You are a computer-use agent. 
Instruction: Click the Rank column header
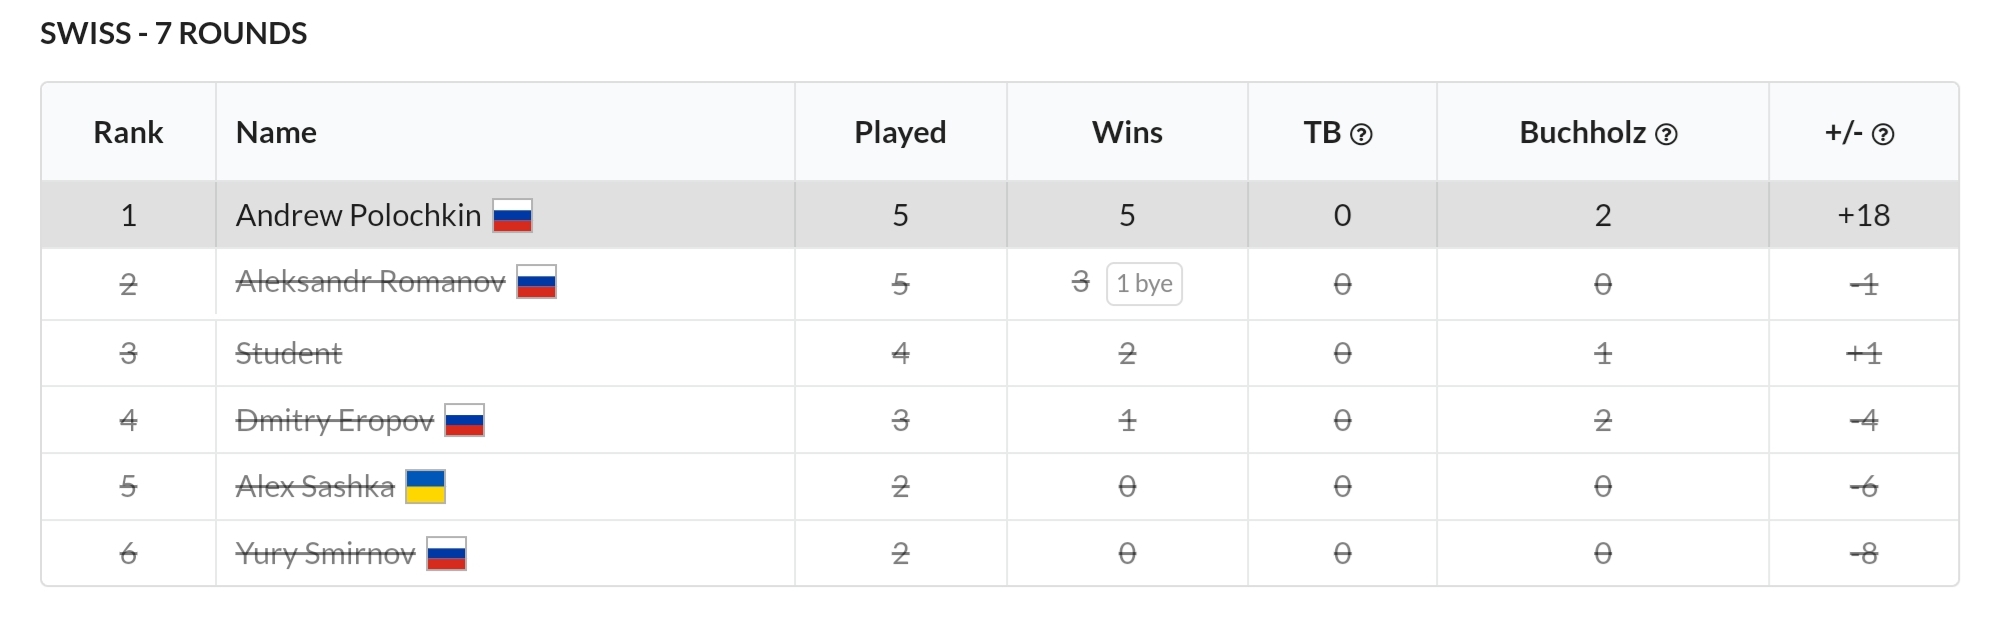128,132
